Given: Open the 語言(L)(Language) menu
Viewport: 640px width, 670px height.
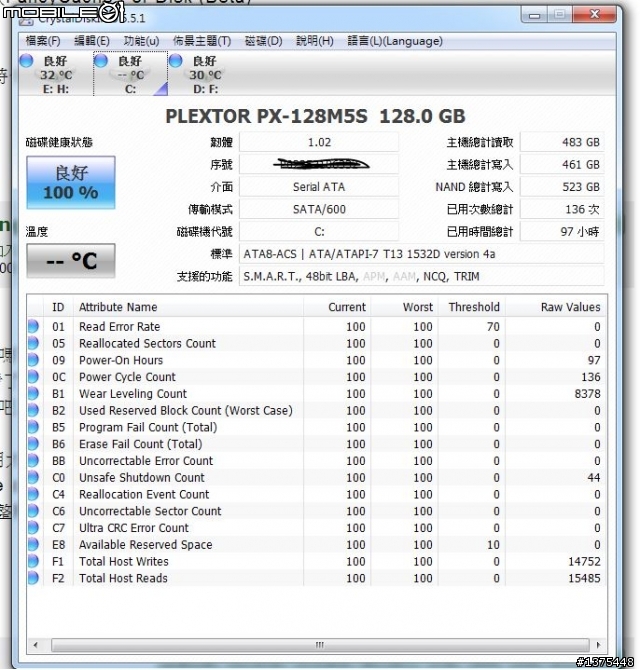Looking at the screenshot, I should (395, 41).
